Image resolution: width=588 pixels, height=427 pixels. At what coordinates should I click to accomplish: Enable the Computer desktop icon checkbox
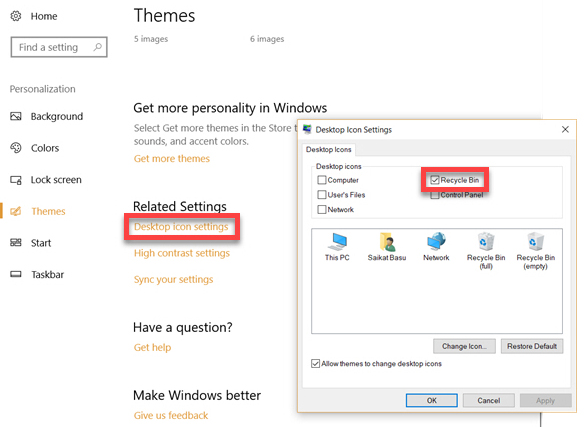click(x=322, y=180)
